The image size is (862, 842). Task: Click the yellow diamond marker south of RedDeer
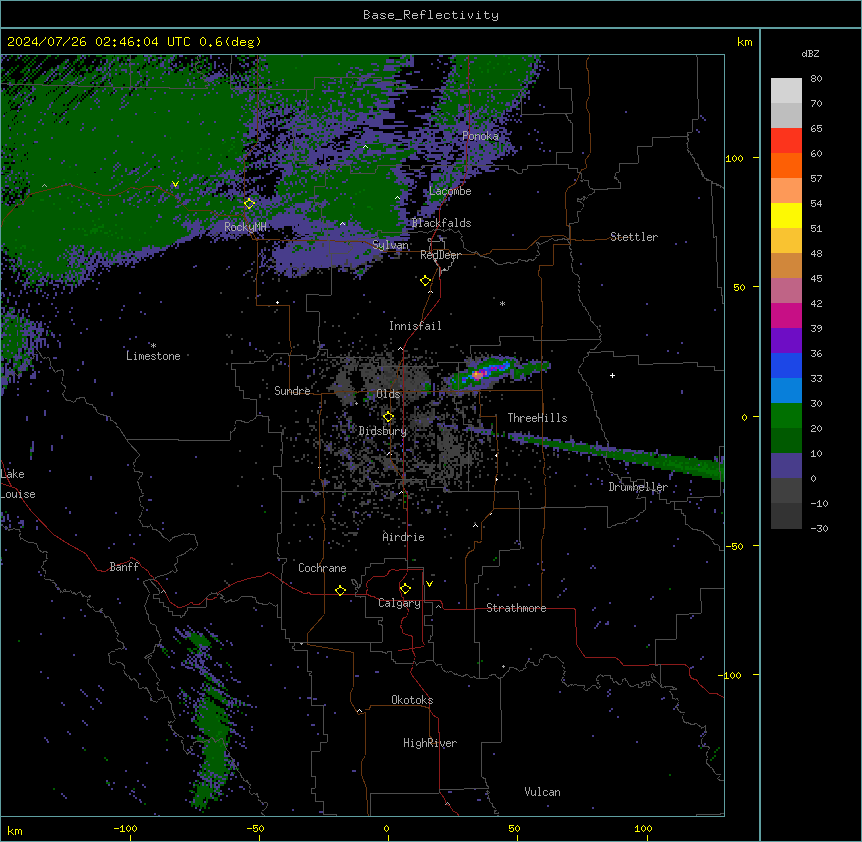coord(425,281)
